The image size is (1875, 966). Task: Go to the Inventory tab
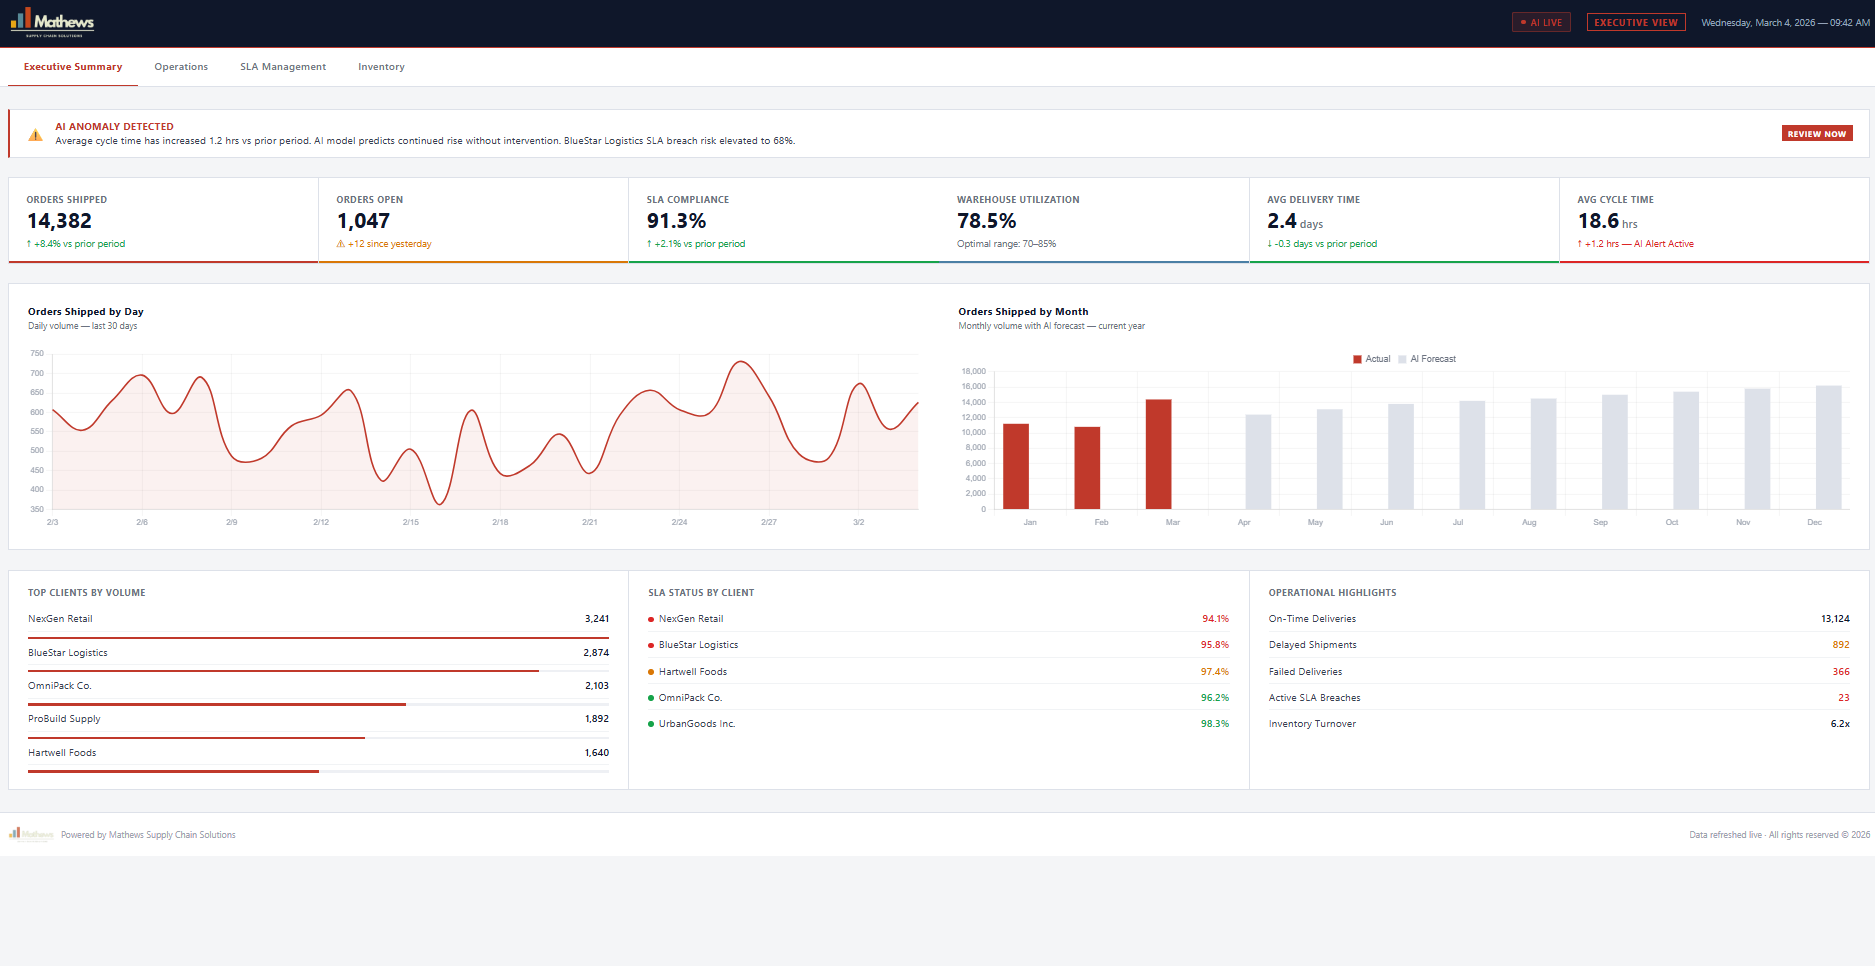[381, 67]
